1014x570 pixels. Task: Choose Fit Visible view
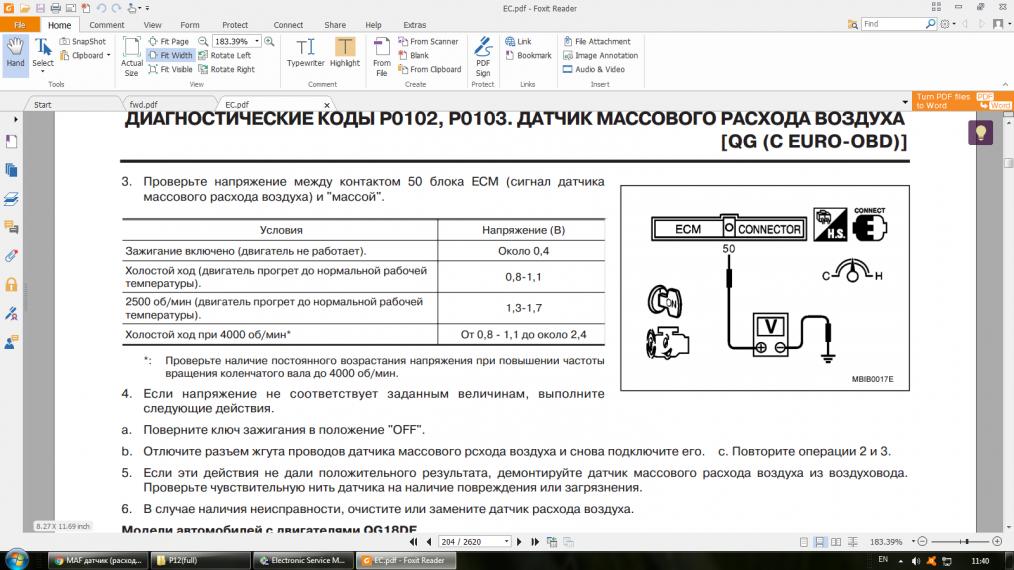click(x=171, y=69)
